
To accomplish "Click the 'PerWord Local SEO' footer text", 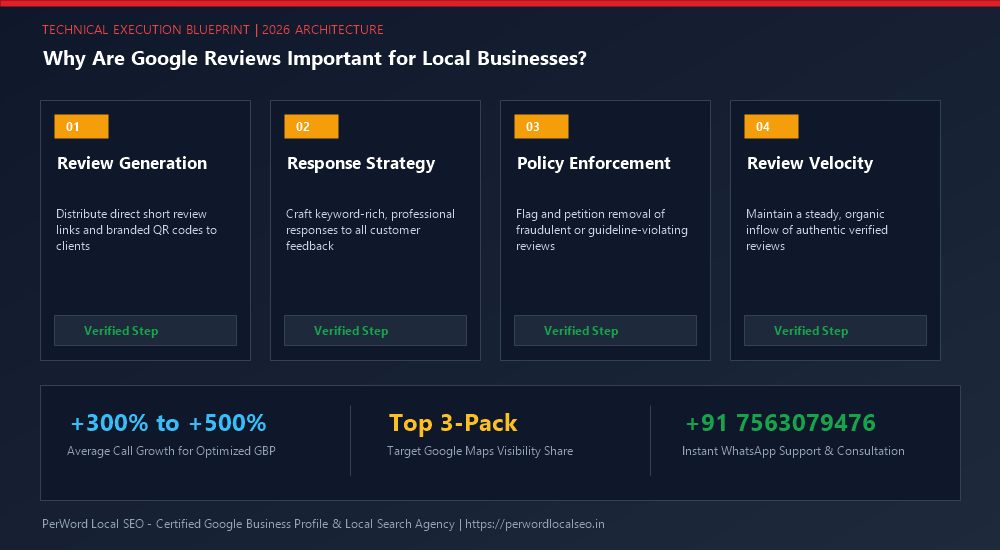I will (x=93, y=524).
